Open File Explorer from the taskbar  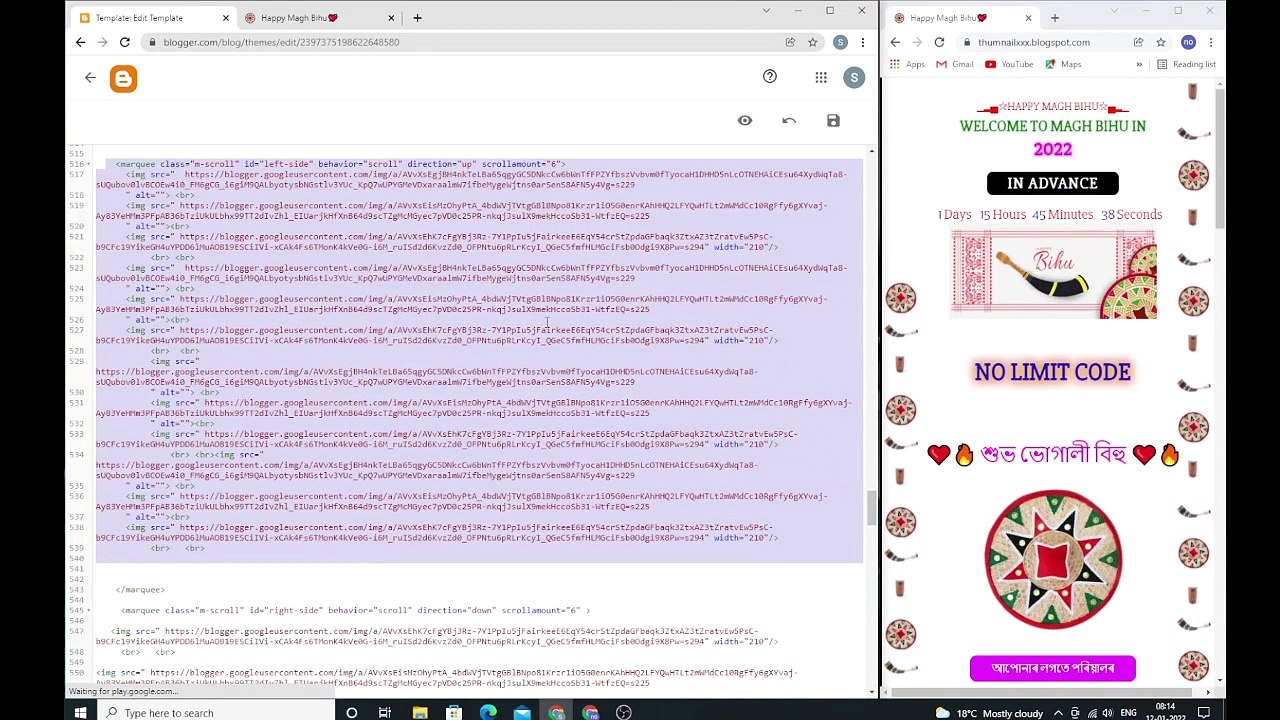pos(420,712)
